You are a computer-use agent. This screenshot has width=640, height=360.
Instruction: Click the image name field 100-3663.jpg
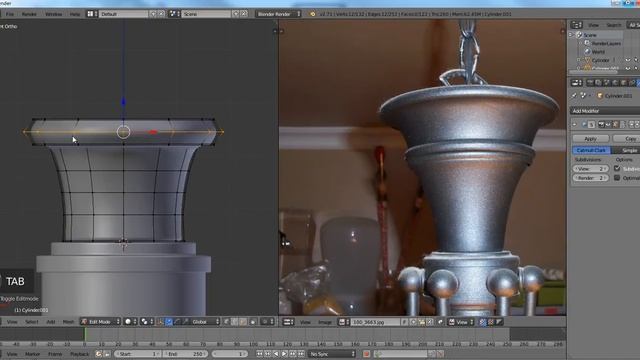375,322
